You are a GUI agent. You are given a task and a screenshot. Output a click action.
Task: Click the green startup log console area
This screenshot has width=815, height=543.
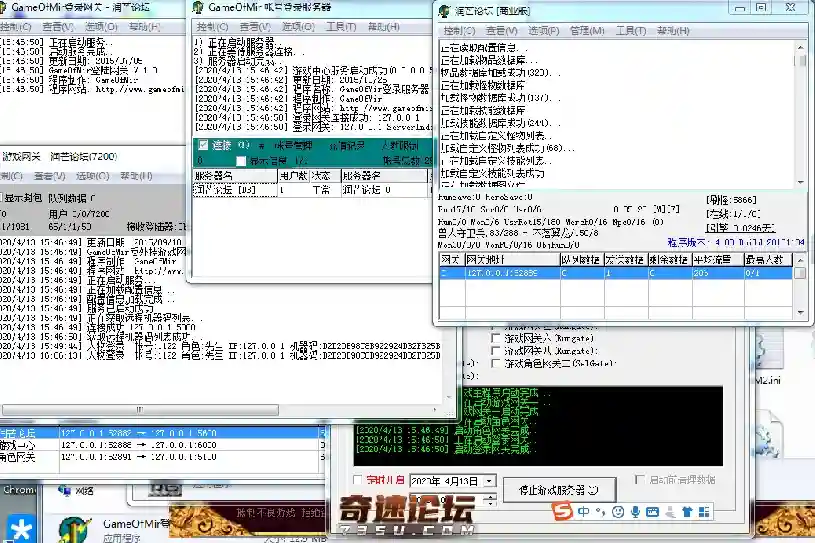tap(538, 426)
